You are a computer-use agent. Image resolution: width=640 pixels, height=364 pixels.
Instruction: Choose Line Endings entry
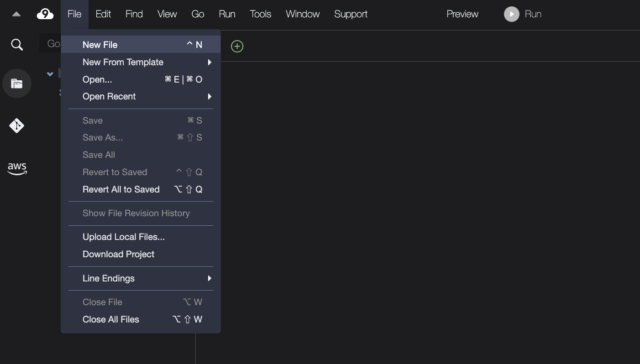pos(141,278)
